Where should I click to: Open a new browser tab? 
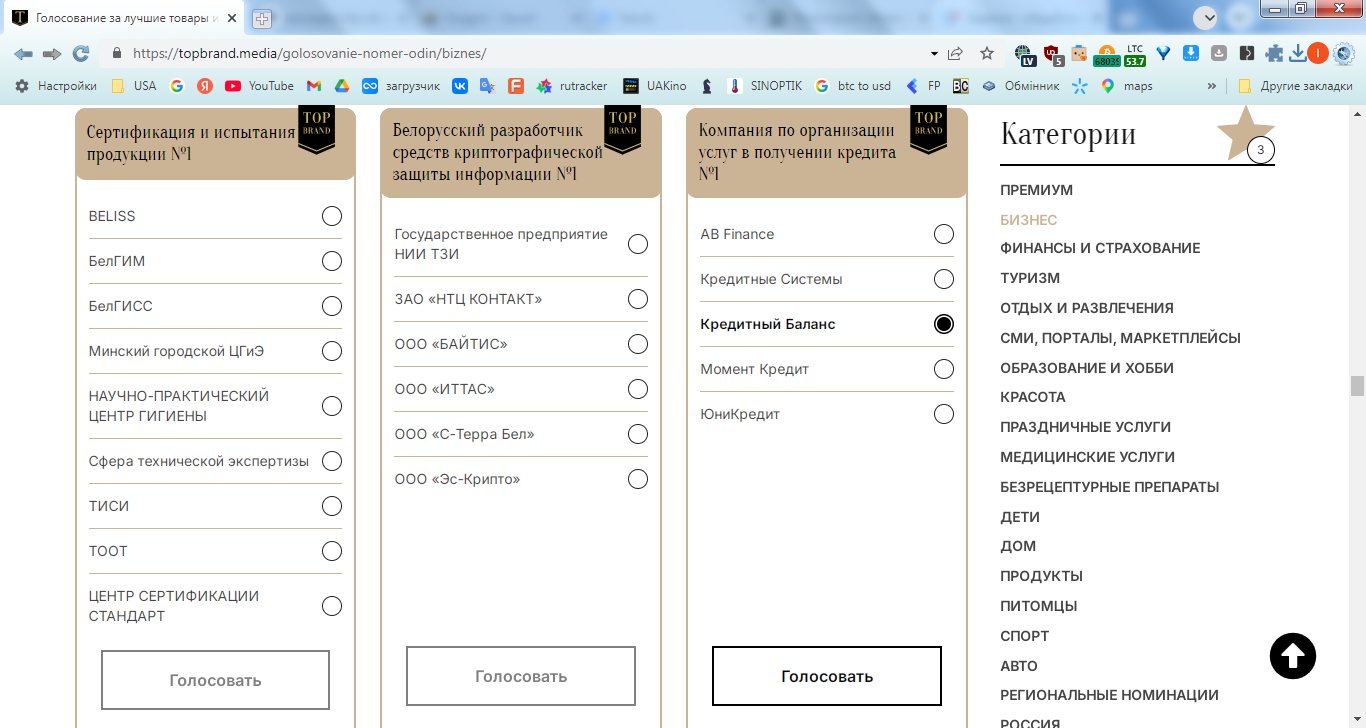262,18
